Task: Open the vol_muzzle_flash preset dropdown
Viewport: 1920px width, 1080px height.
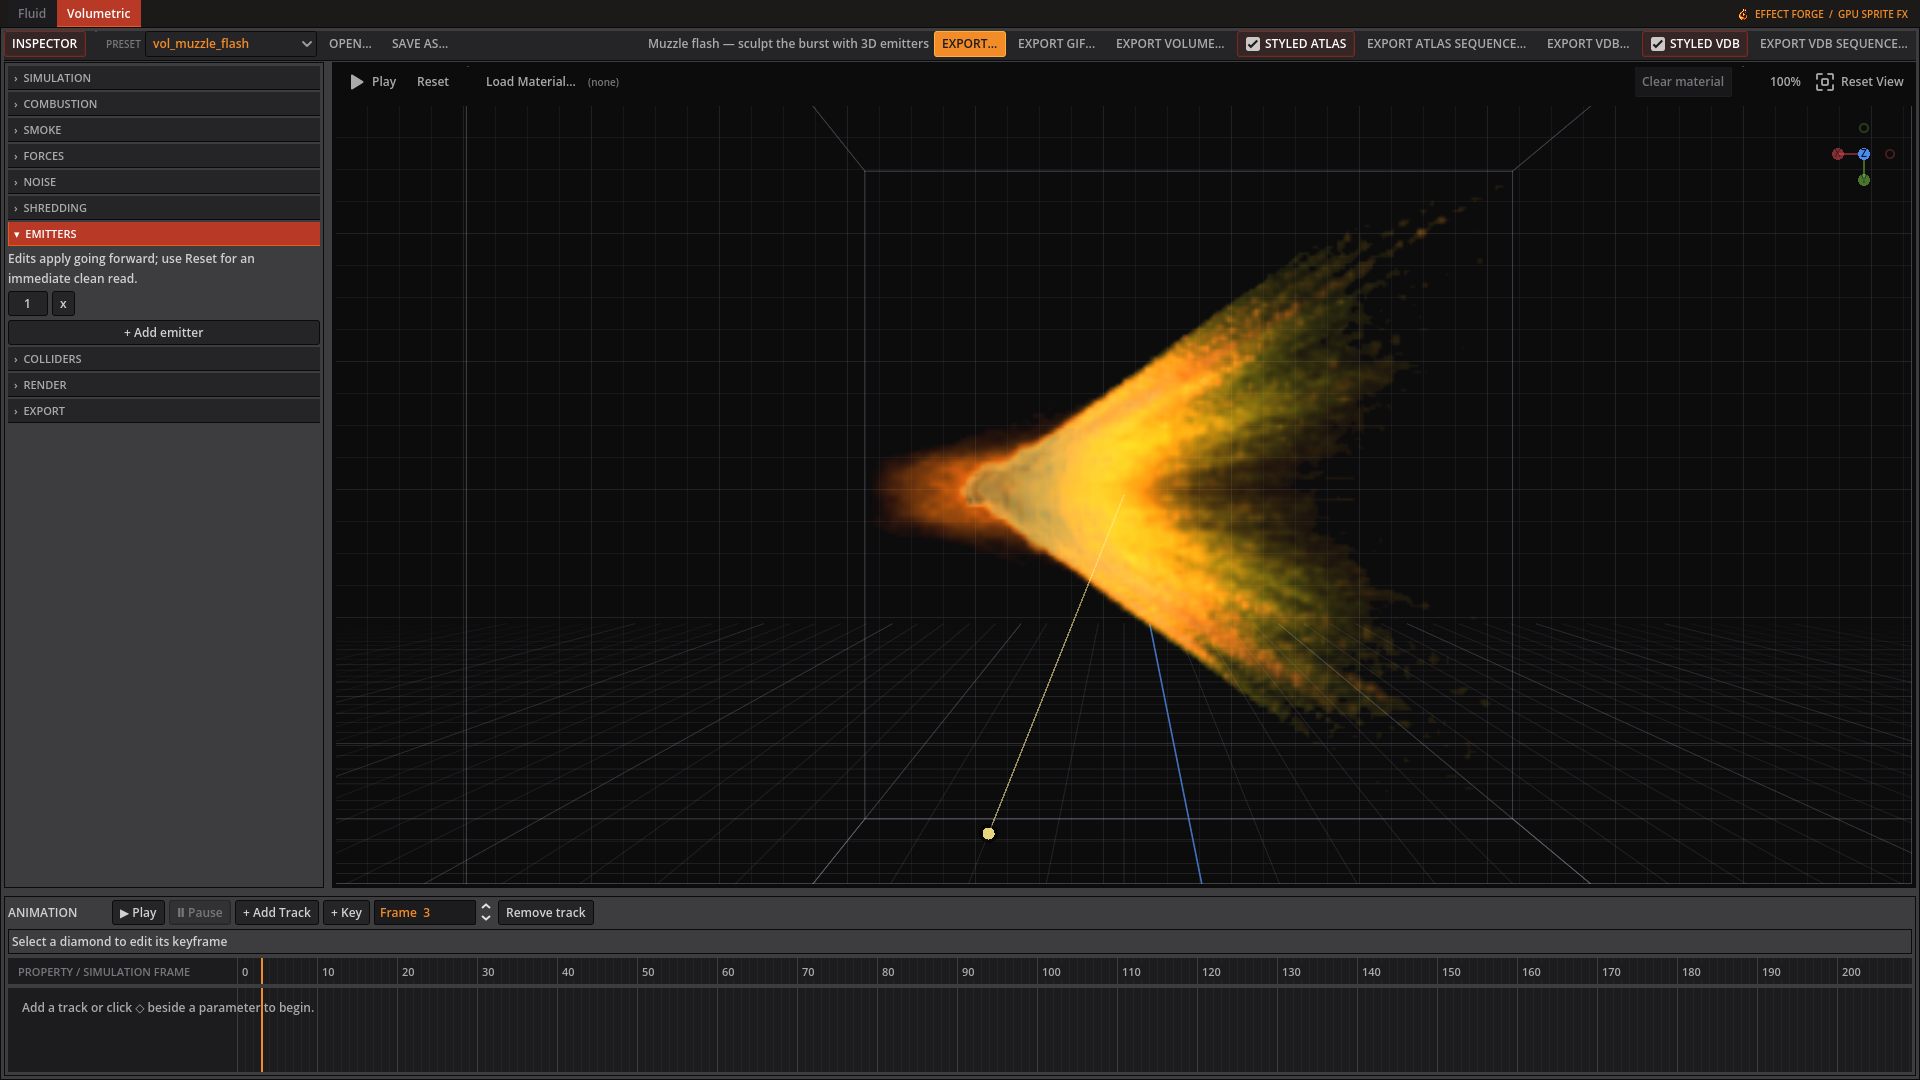Action: pos(231,44)
